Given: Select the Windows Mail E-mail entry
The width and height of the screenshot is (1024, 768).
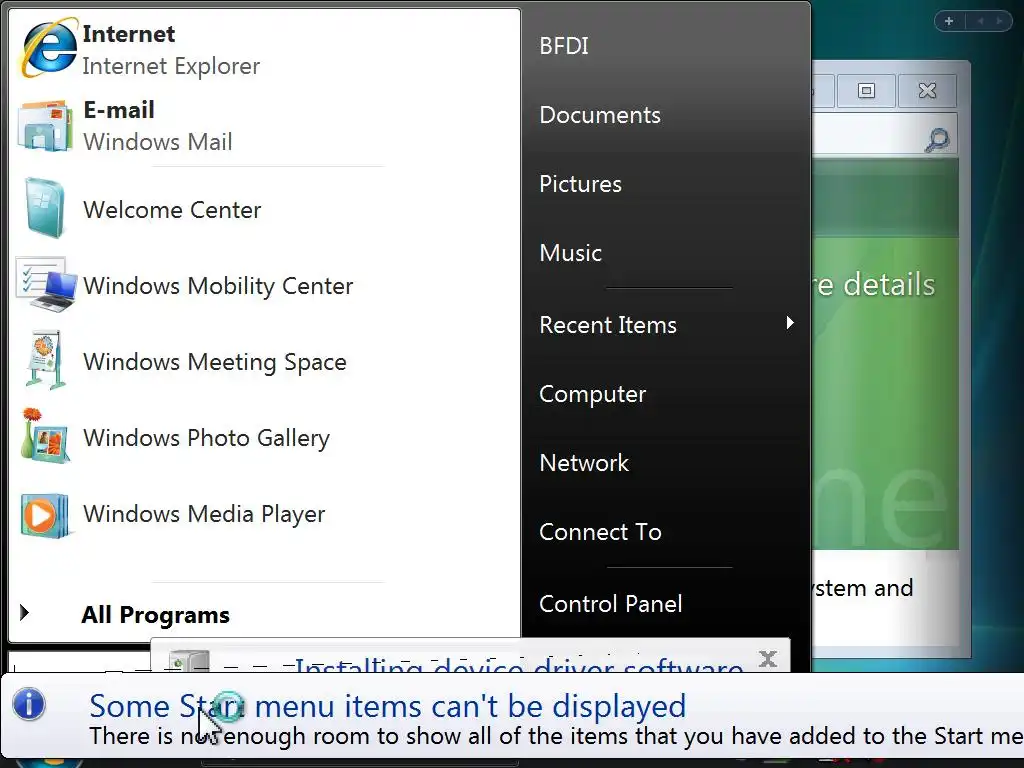Looking at the screenshot, I should click(x=157, y=125).
